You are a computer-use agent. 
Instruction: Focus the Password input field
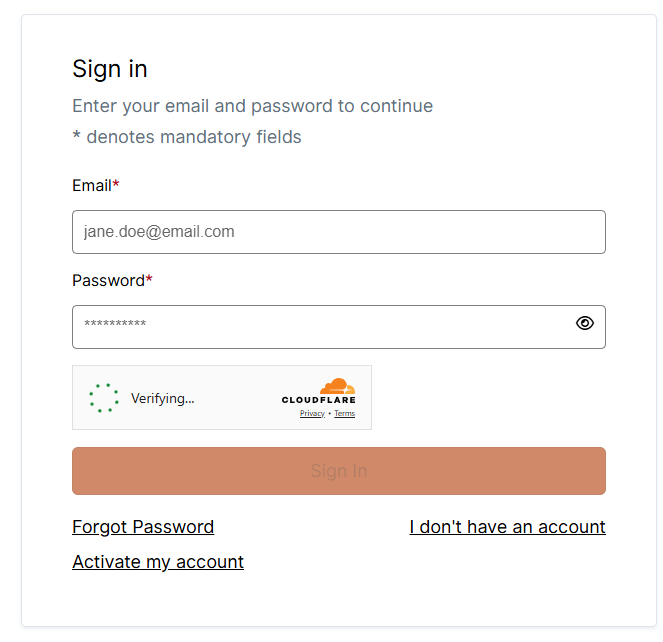[x=320, y=327]
